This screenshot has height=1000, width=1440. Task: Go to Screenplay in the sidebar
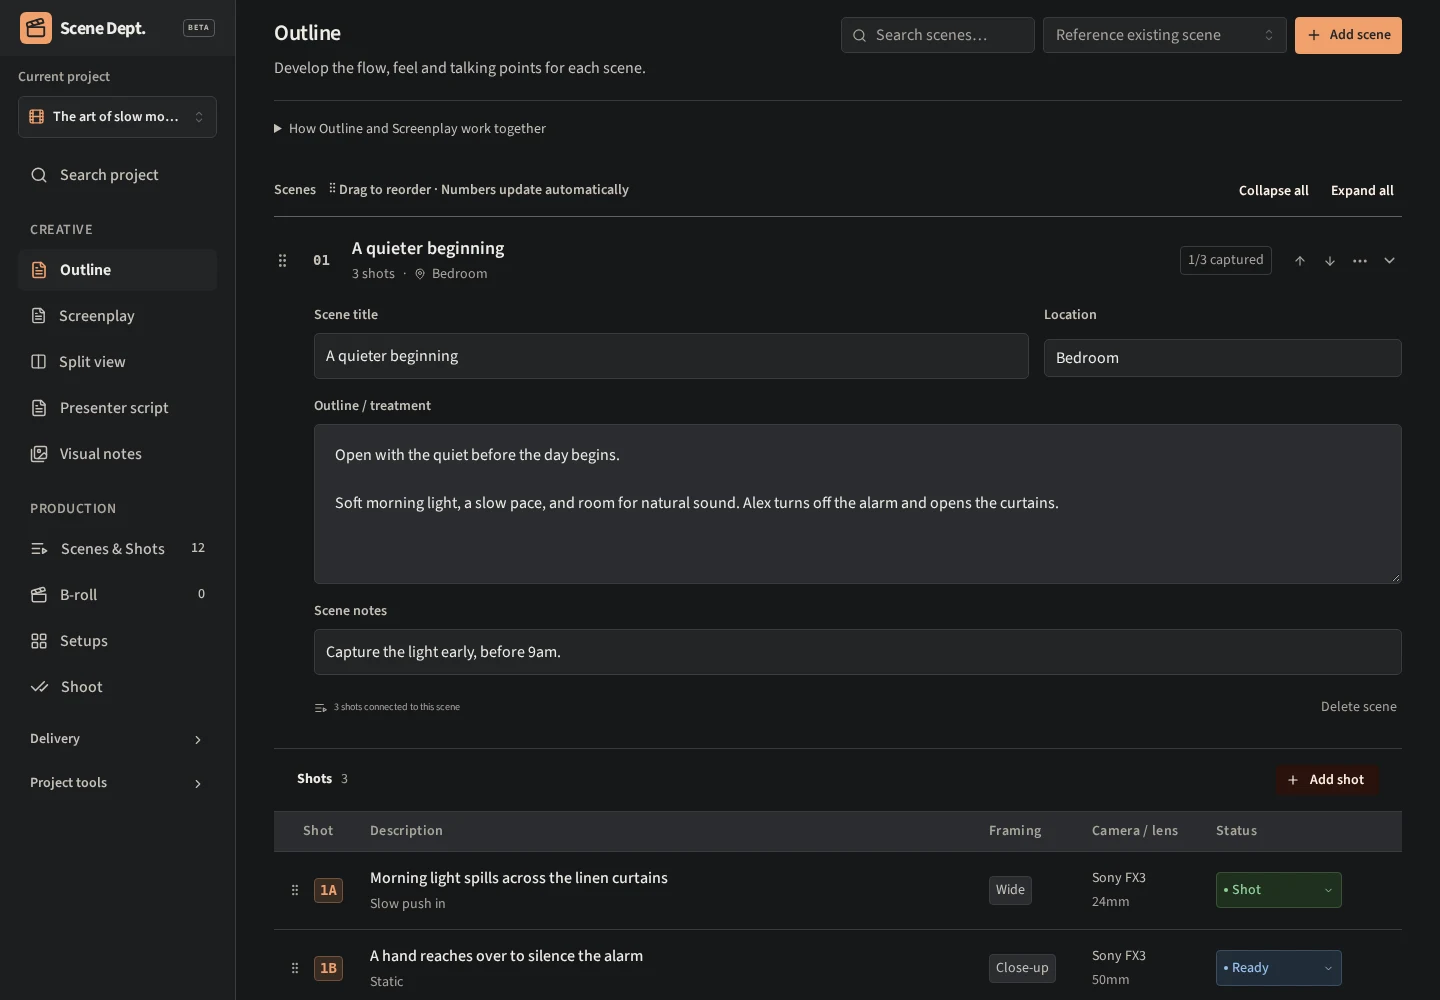(x=117, y=316)
